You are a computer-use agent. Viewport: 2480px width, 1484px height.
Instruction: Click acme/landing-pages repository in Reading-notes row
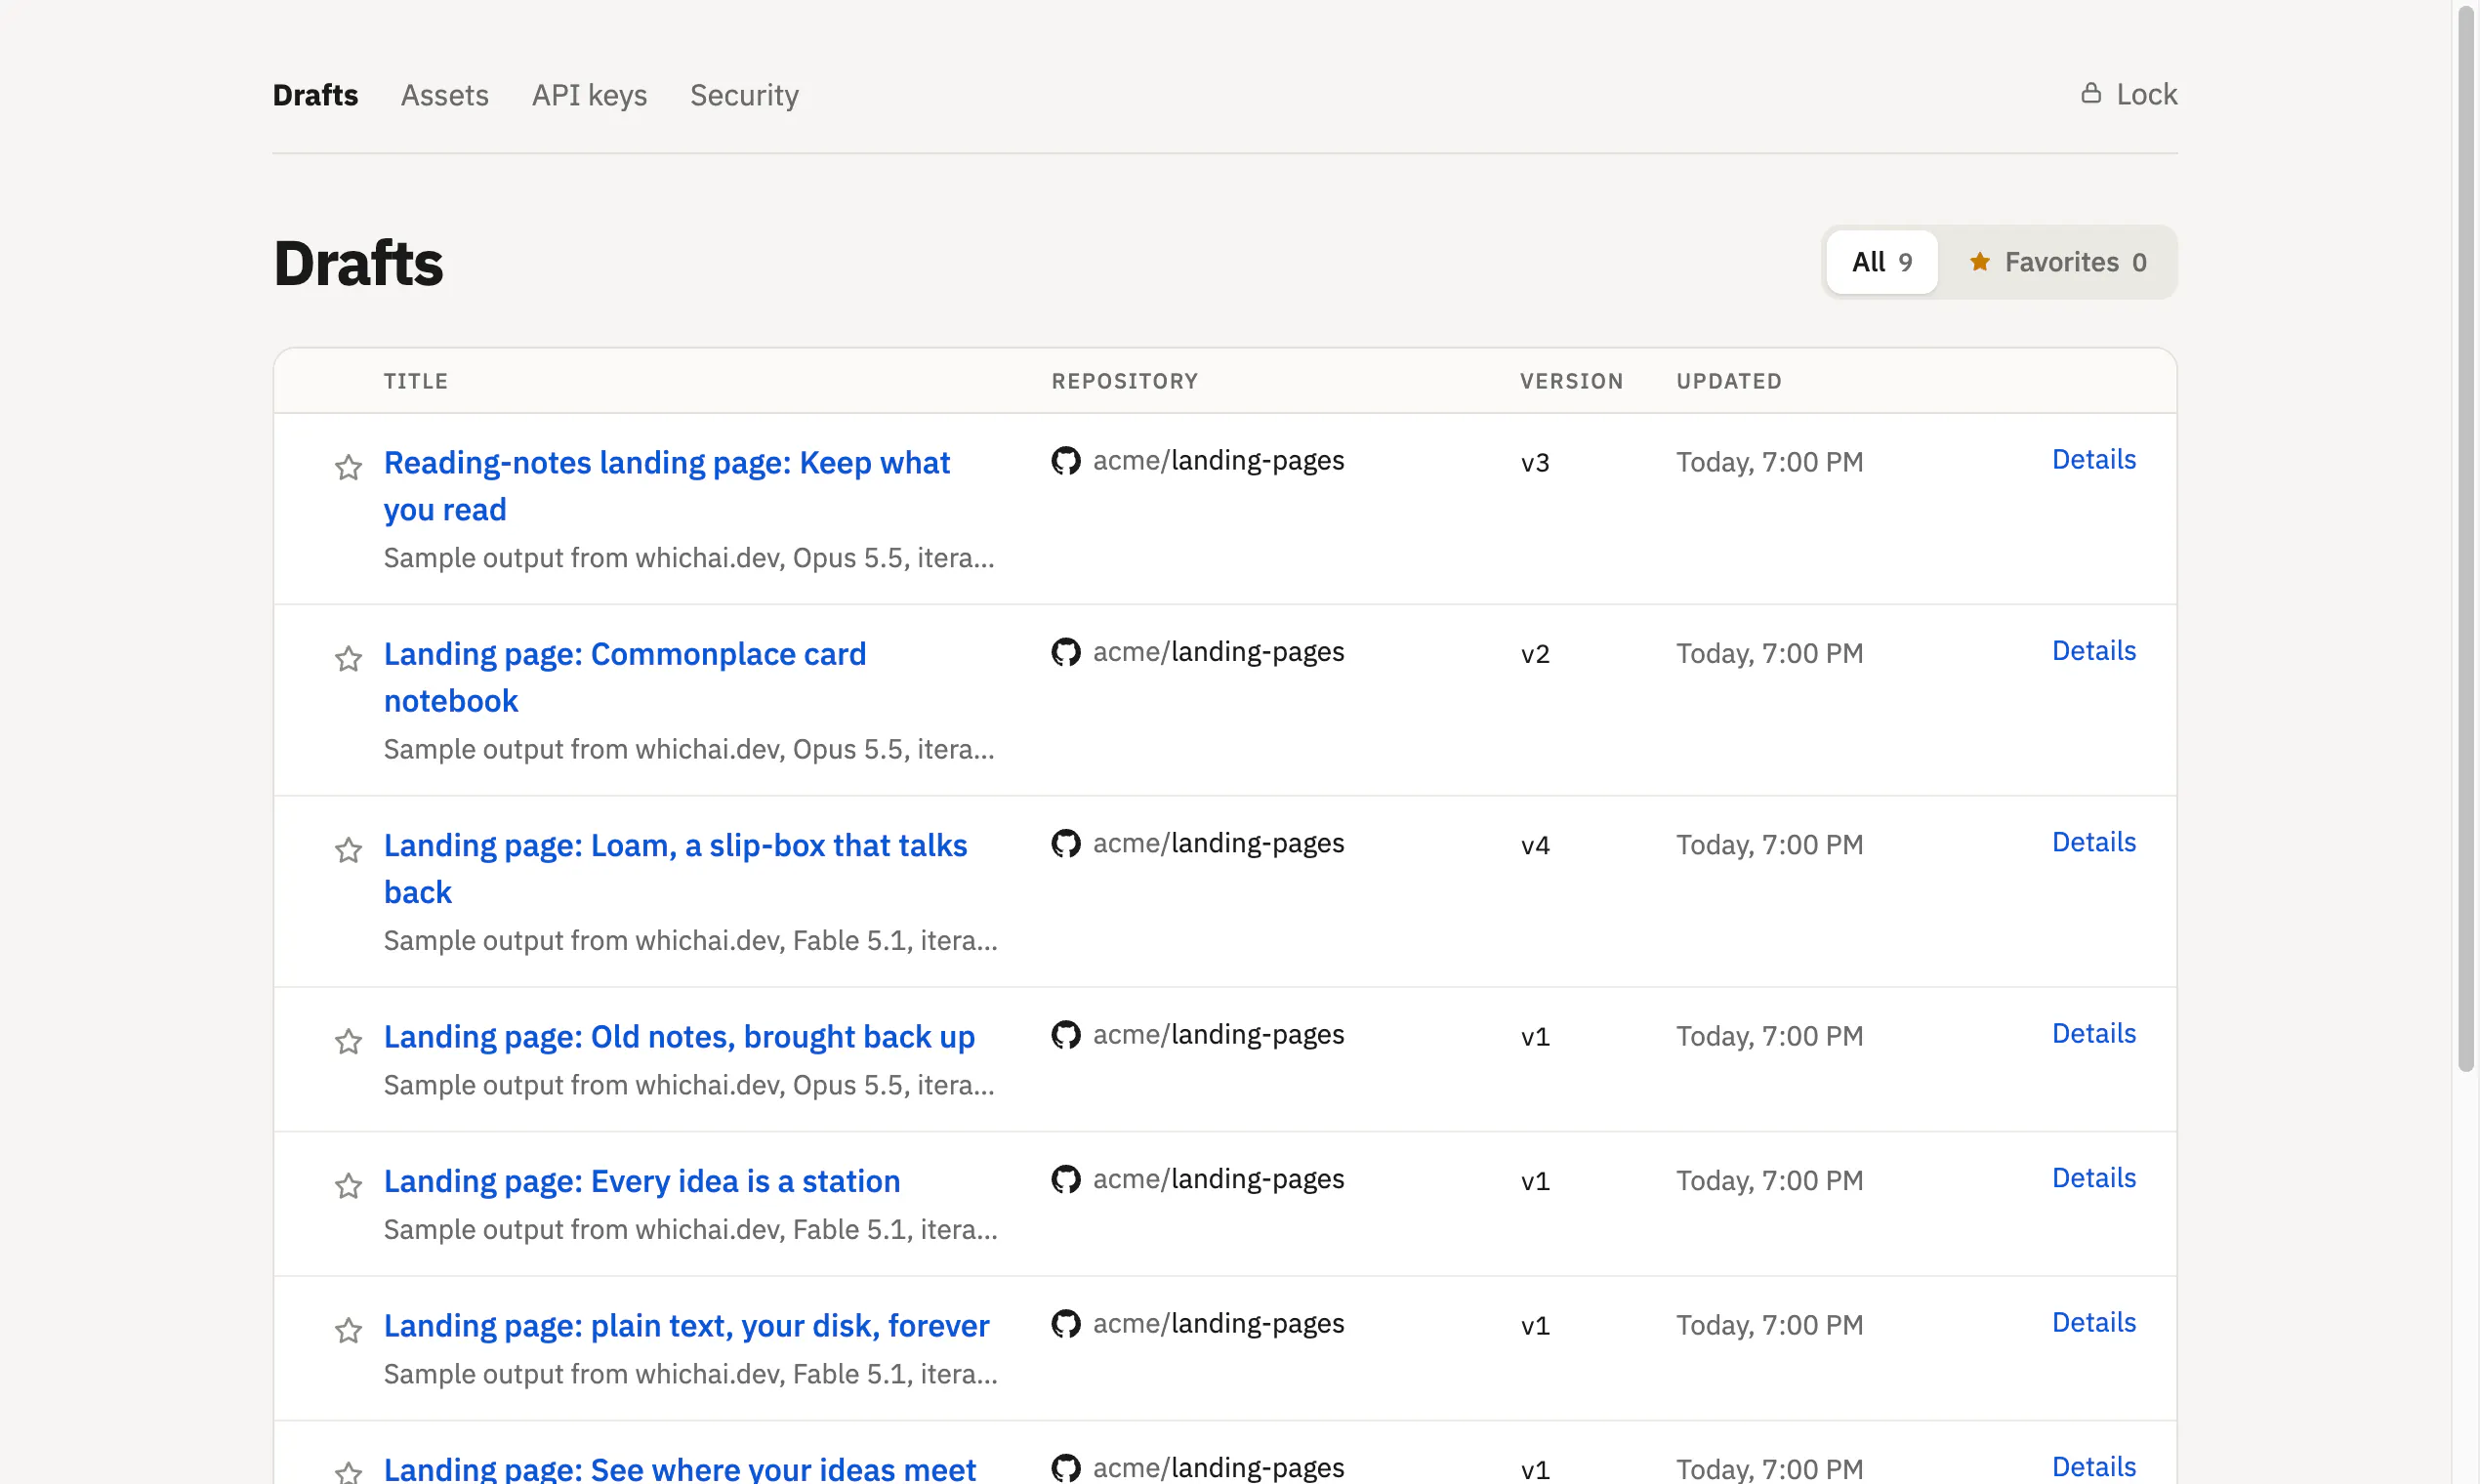click(x=1218, y=460)
